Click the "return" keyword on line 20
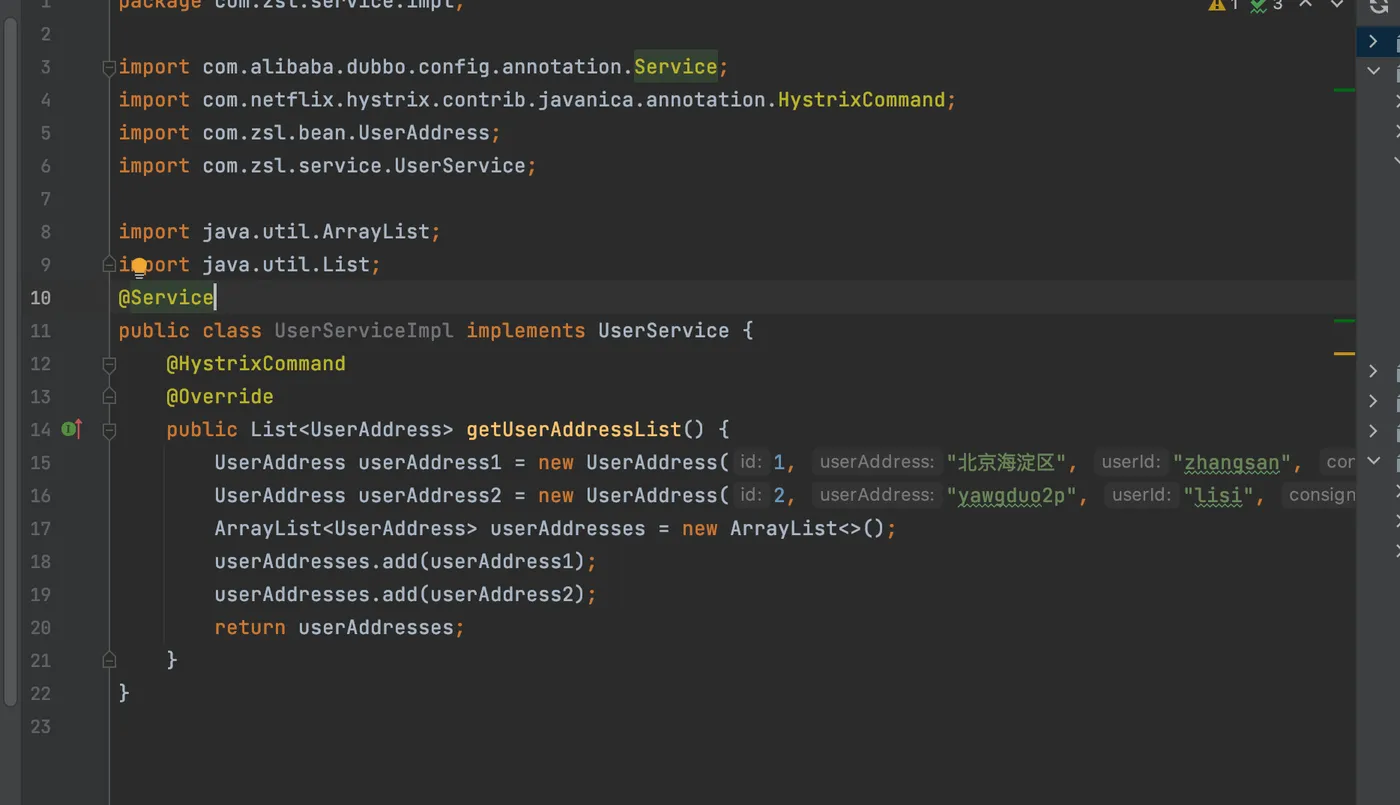The image size is (1400, 805). (x=250, y=628)
